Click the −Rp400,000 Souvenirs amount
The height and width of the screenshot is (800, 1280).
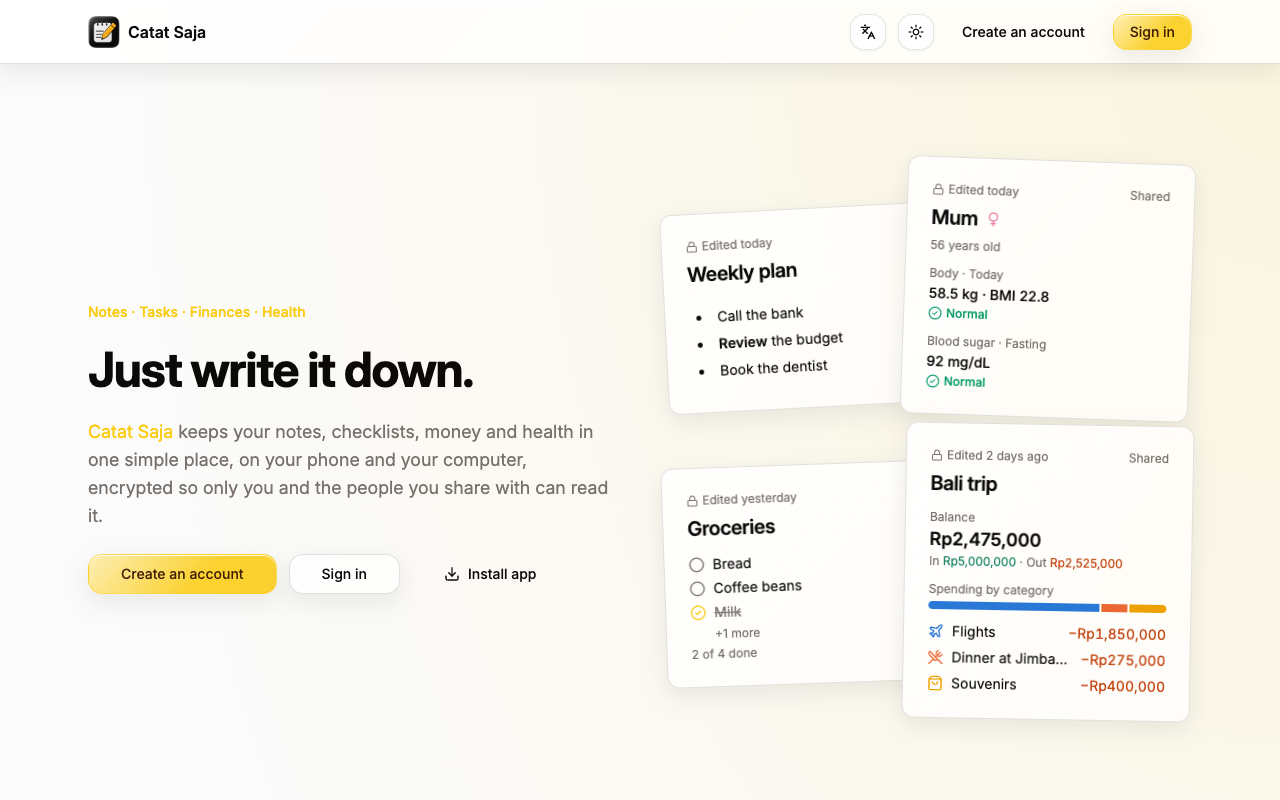(1122, 686)
